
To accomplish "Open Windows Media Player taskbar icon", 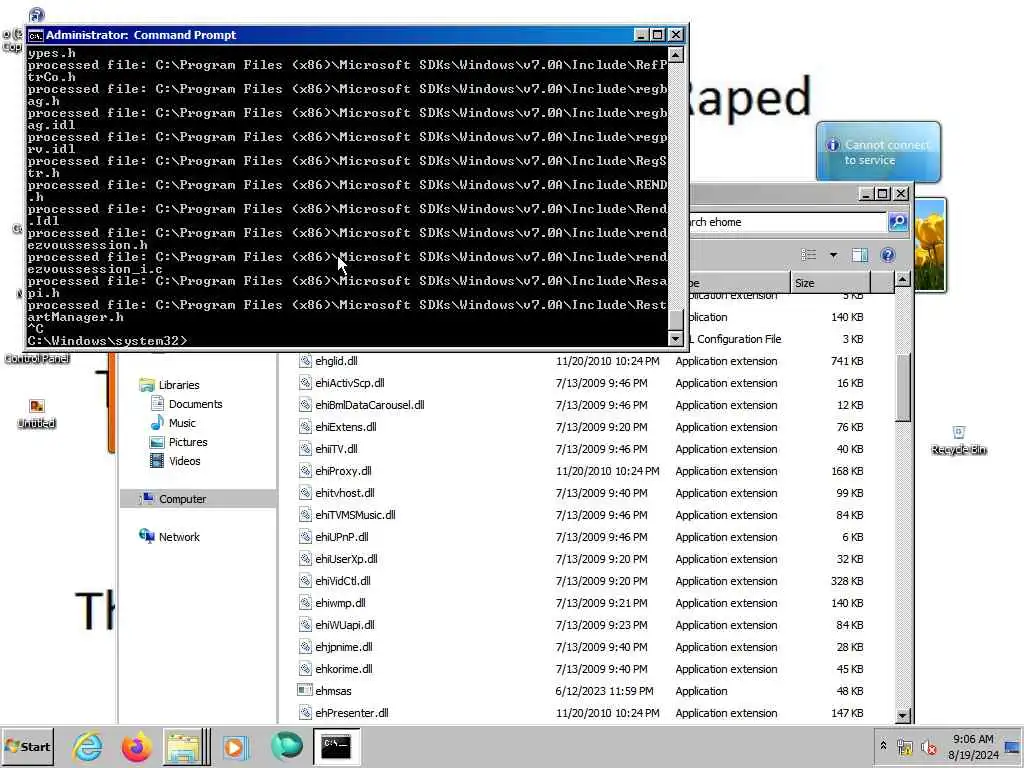I will pos(235,746).
